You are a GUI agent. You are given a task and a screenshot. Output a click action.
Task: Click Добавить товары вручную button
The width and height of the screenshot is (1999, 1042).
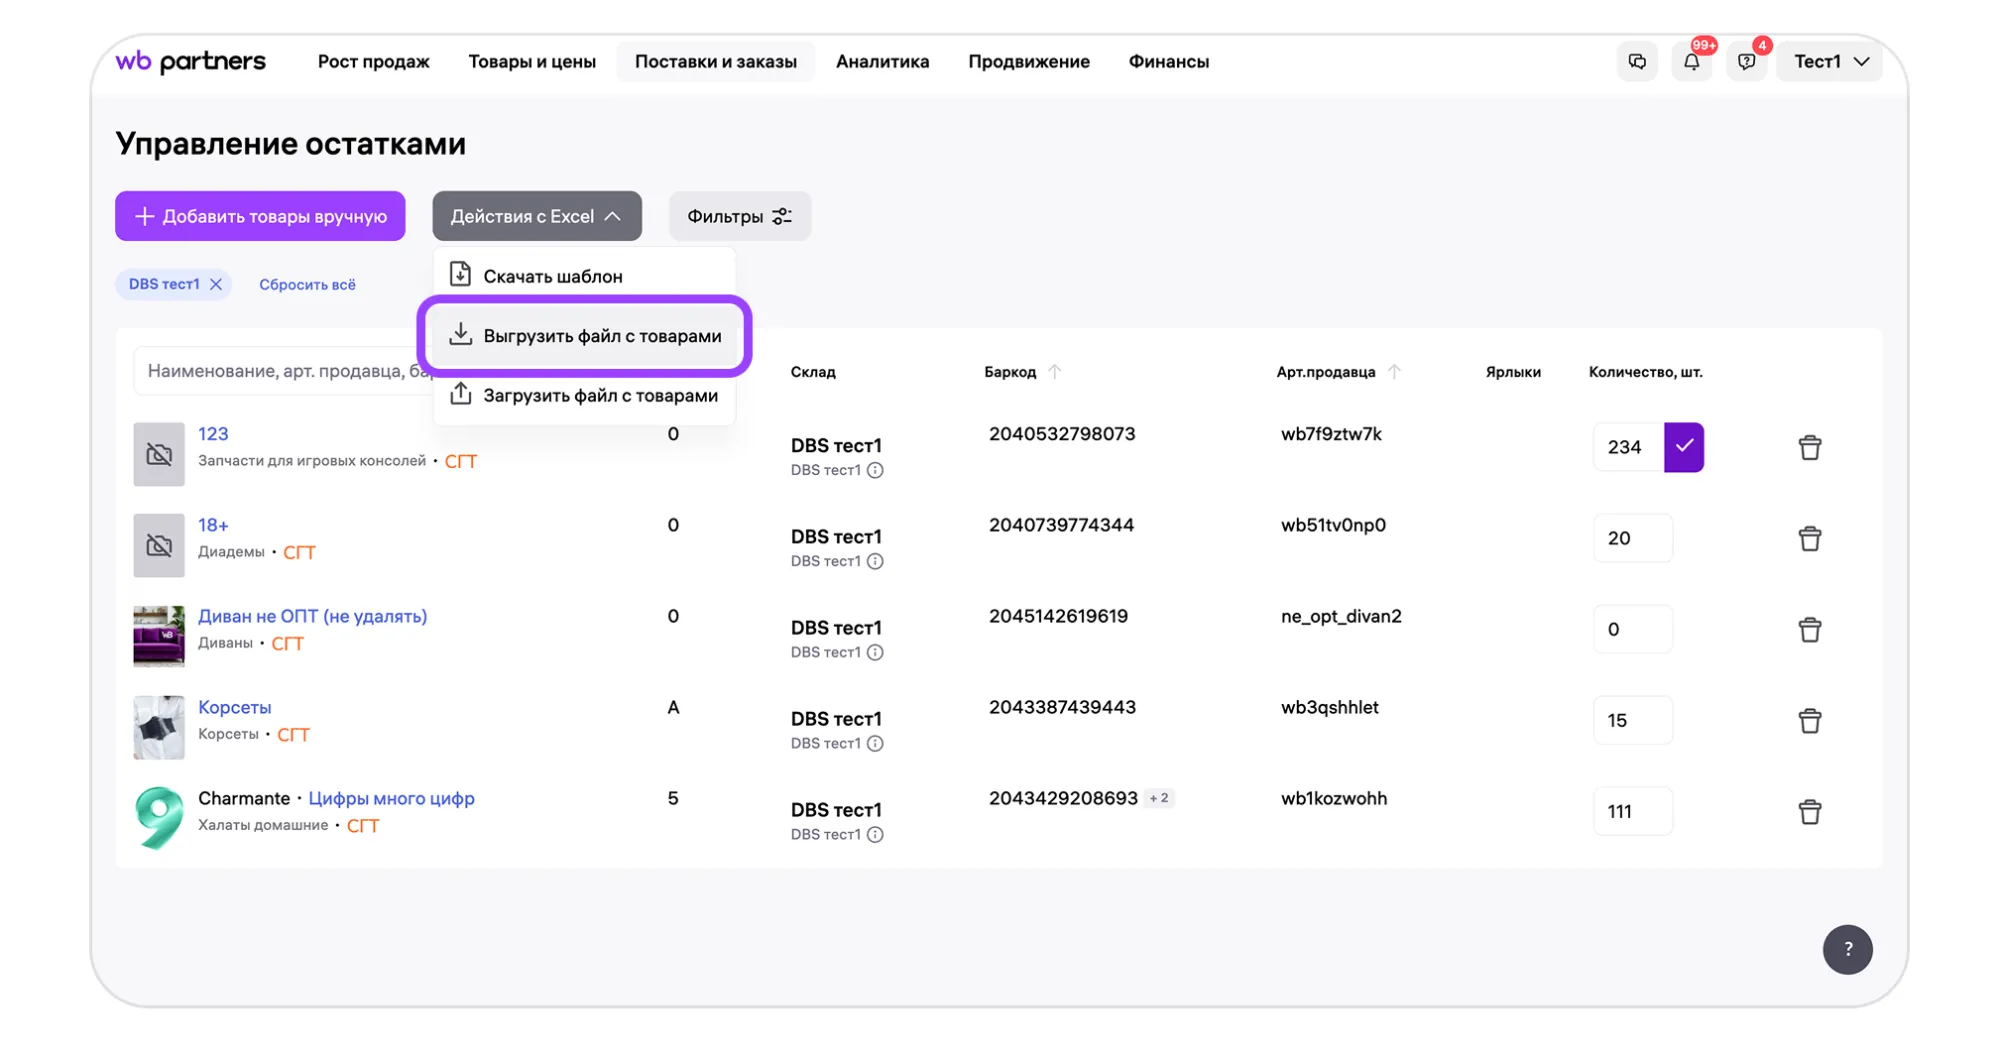tap(260, 216)
